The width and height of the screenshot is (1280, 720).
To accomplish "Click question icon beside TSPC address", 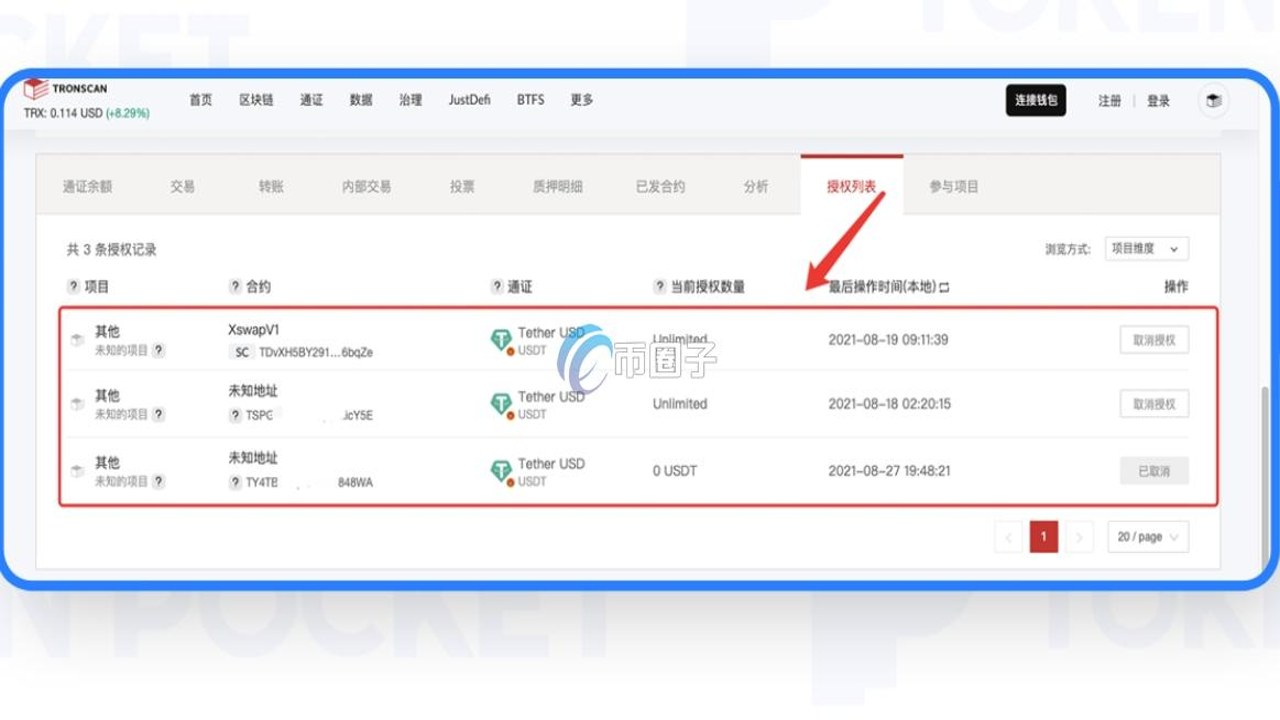I will tap(235, 416).
